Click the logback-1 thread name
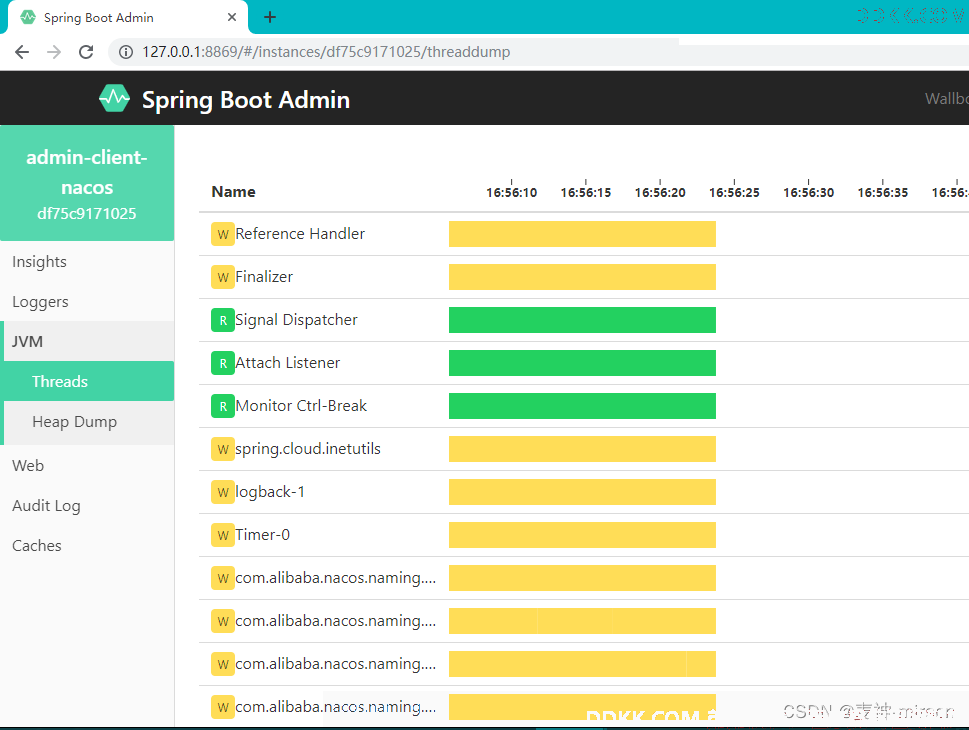This screenshot has width=969, height=730. [x=270, y=492]
